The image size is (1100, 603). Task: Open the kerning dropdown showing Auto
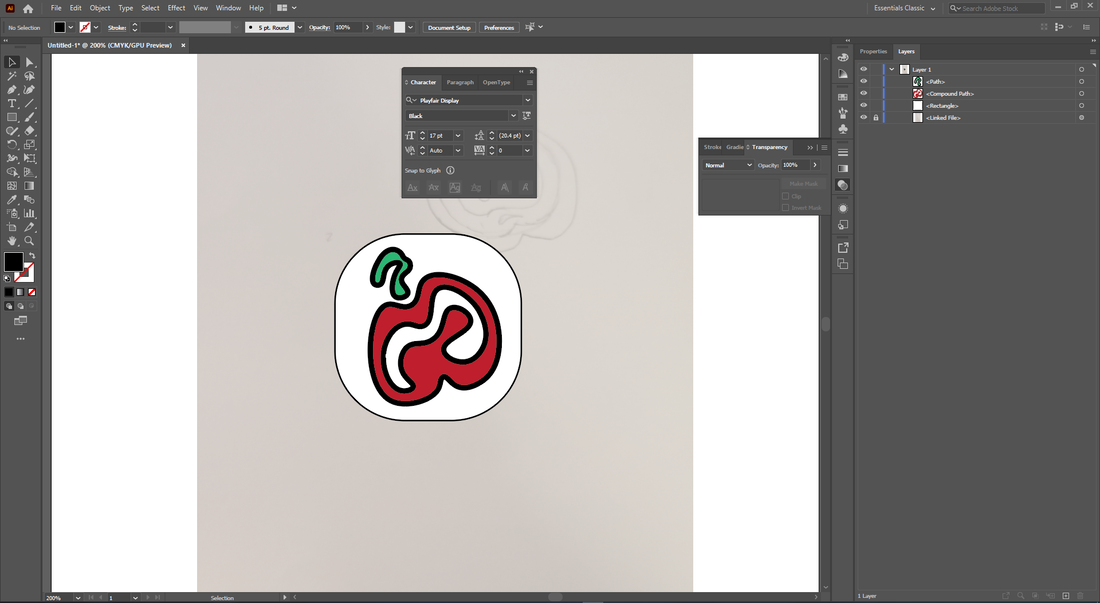pos(458,150)
